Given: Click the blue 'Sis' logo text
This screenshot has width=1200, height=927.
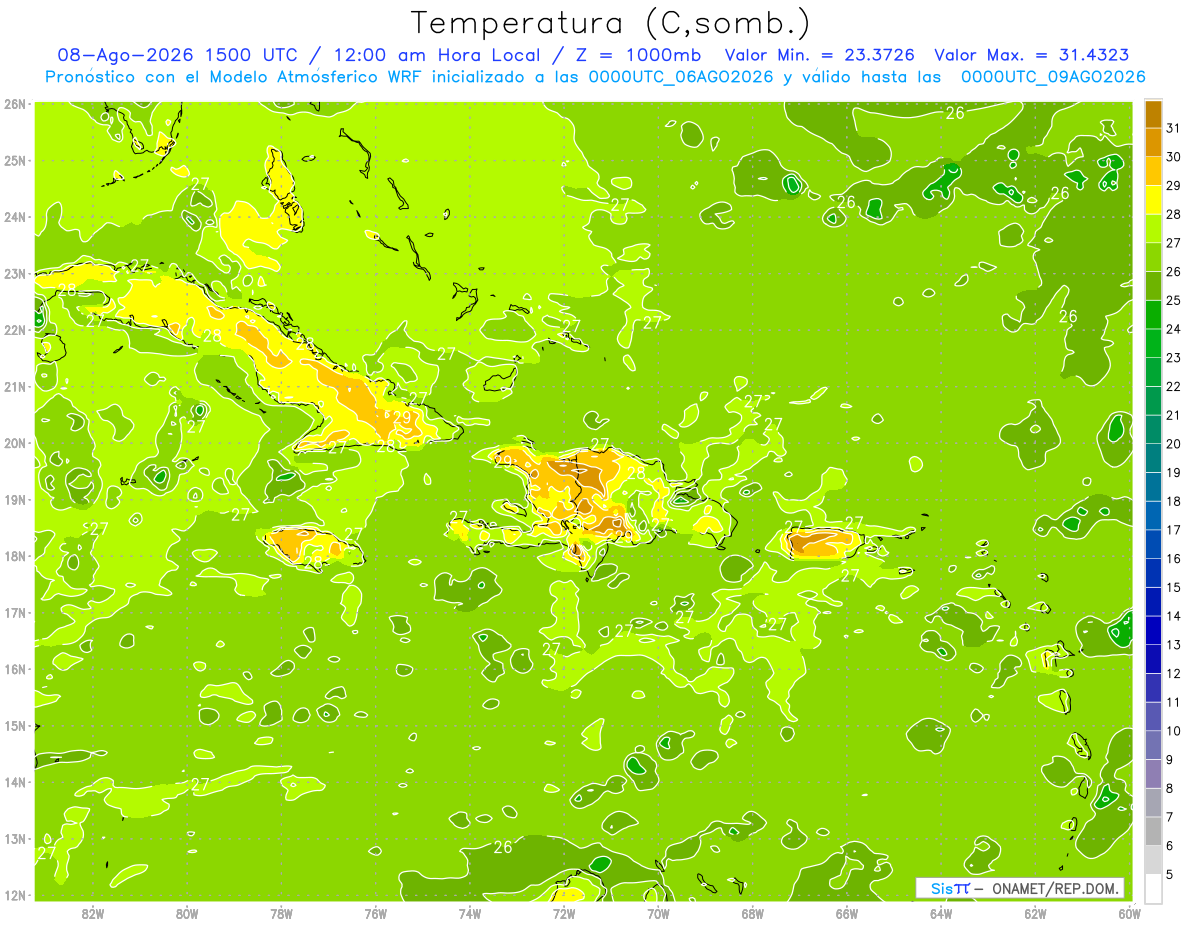Looking at the screenshot, I should point(942,888).
